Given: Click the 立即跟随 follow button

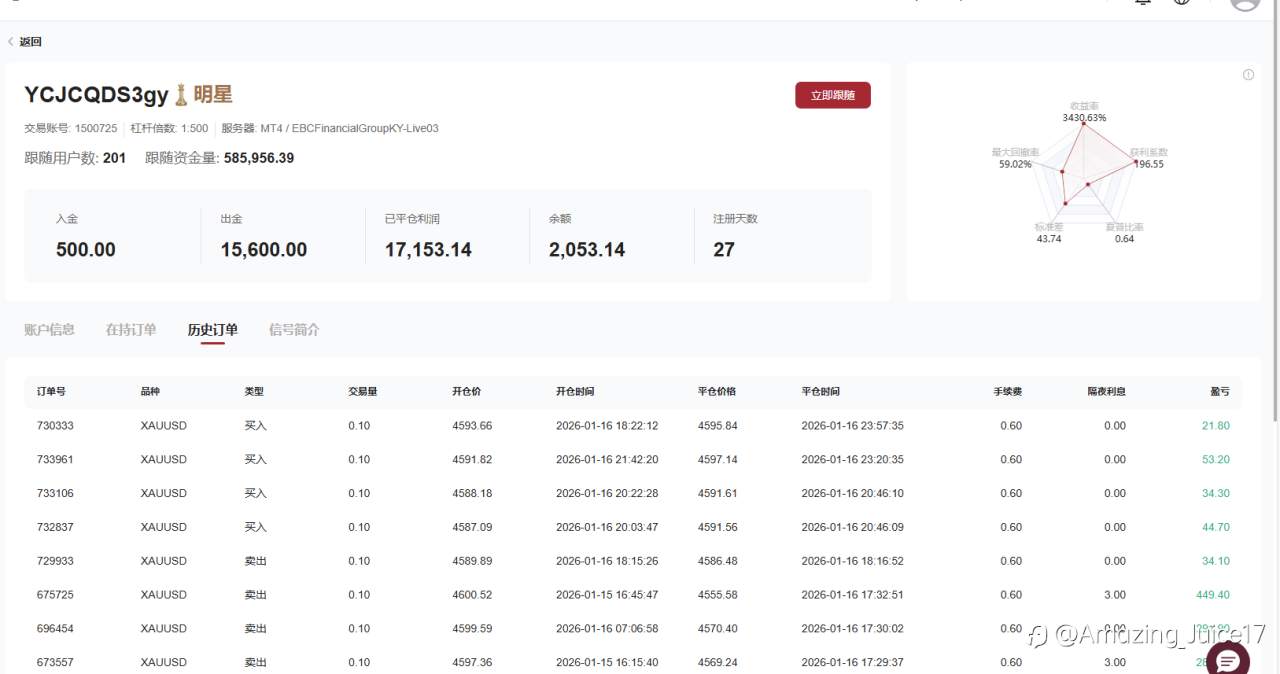Looking at the screenshot, I should [x=833, y=95].
